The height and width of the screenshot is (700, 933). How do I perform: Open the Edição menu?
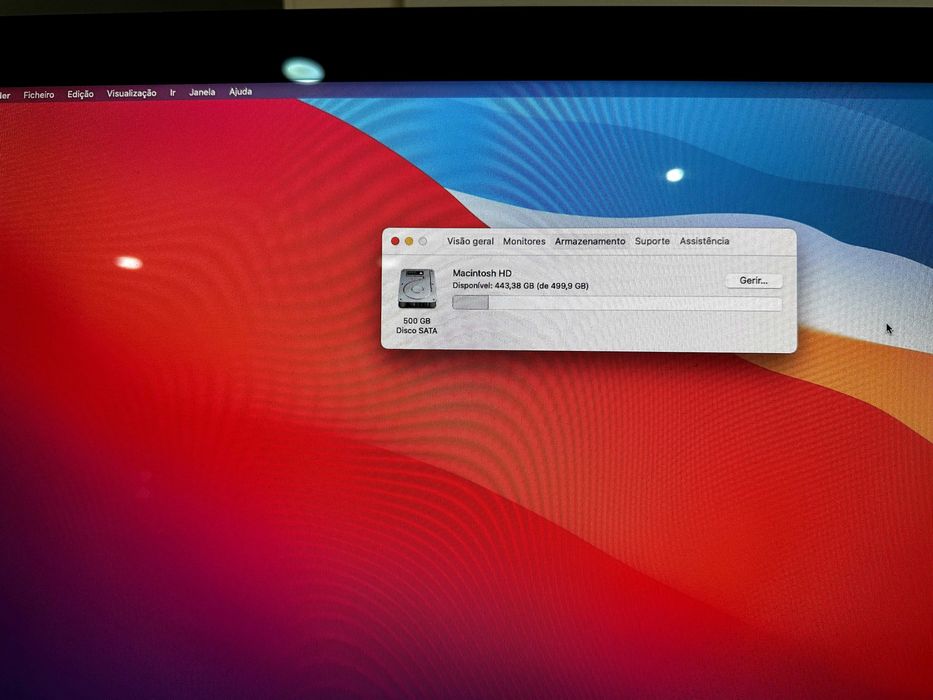tap(80, 94)
